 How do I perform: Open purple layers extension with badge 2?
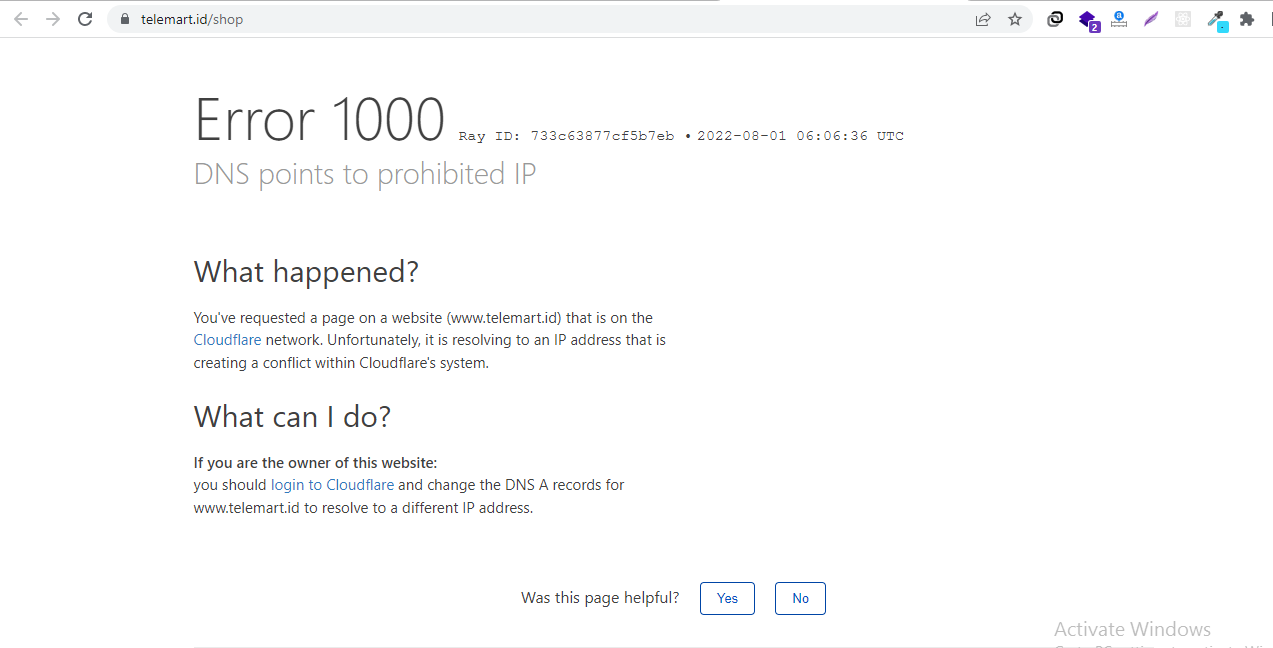pos(1088,20)
